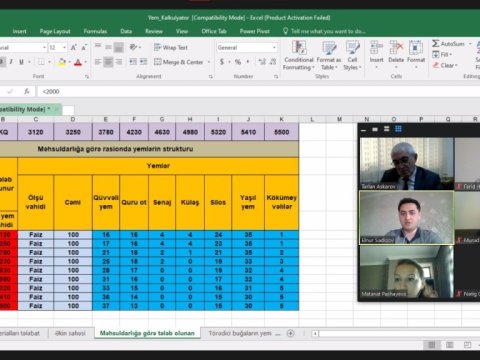Click the cell Borders icon
480x360 pixels.
tap(41, 62)
